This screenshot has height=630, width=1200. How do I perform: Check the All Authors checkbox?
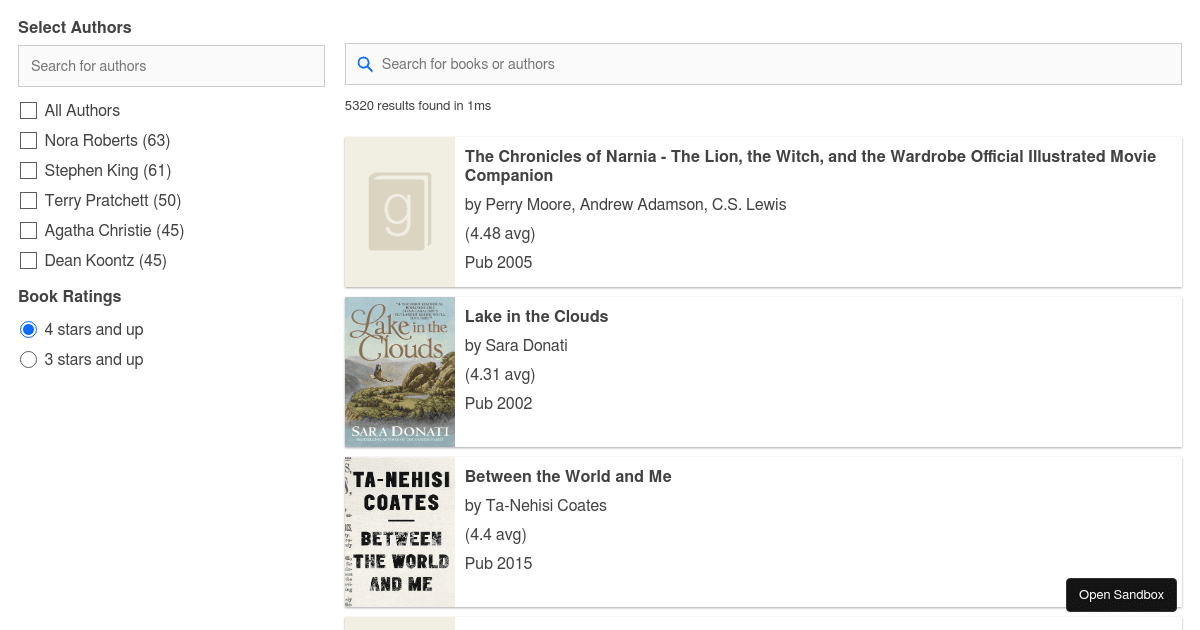(29, 110)
